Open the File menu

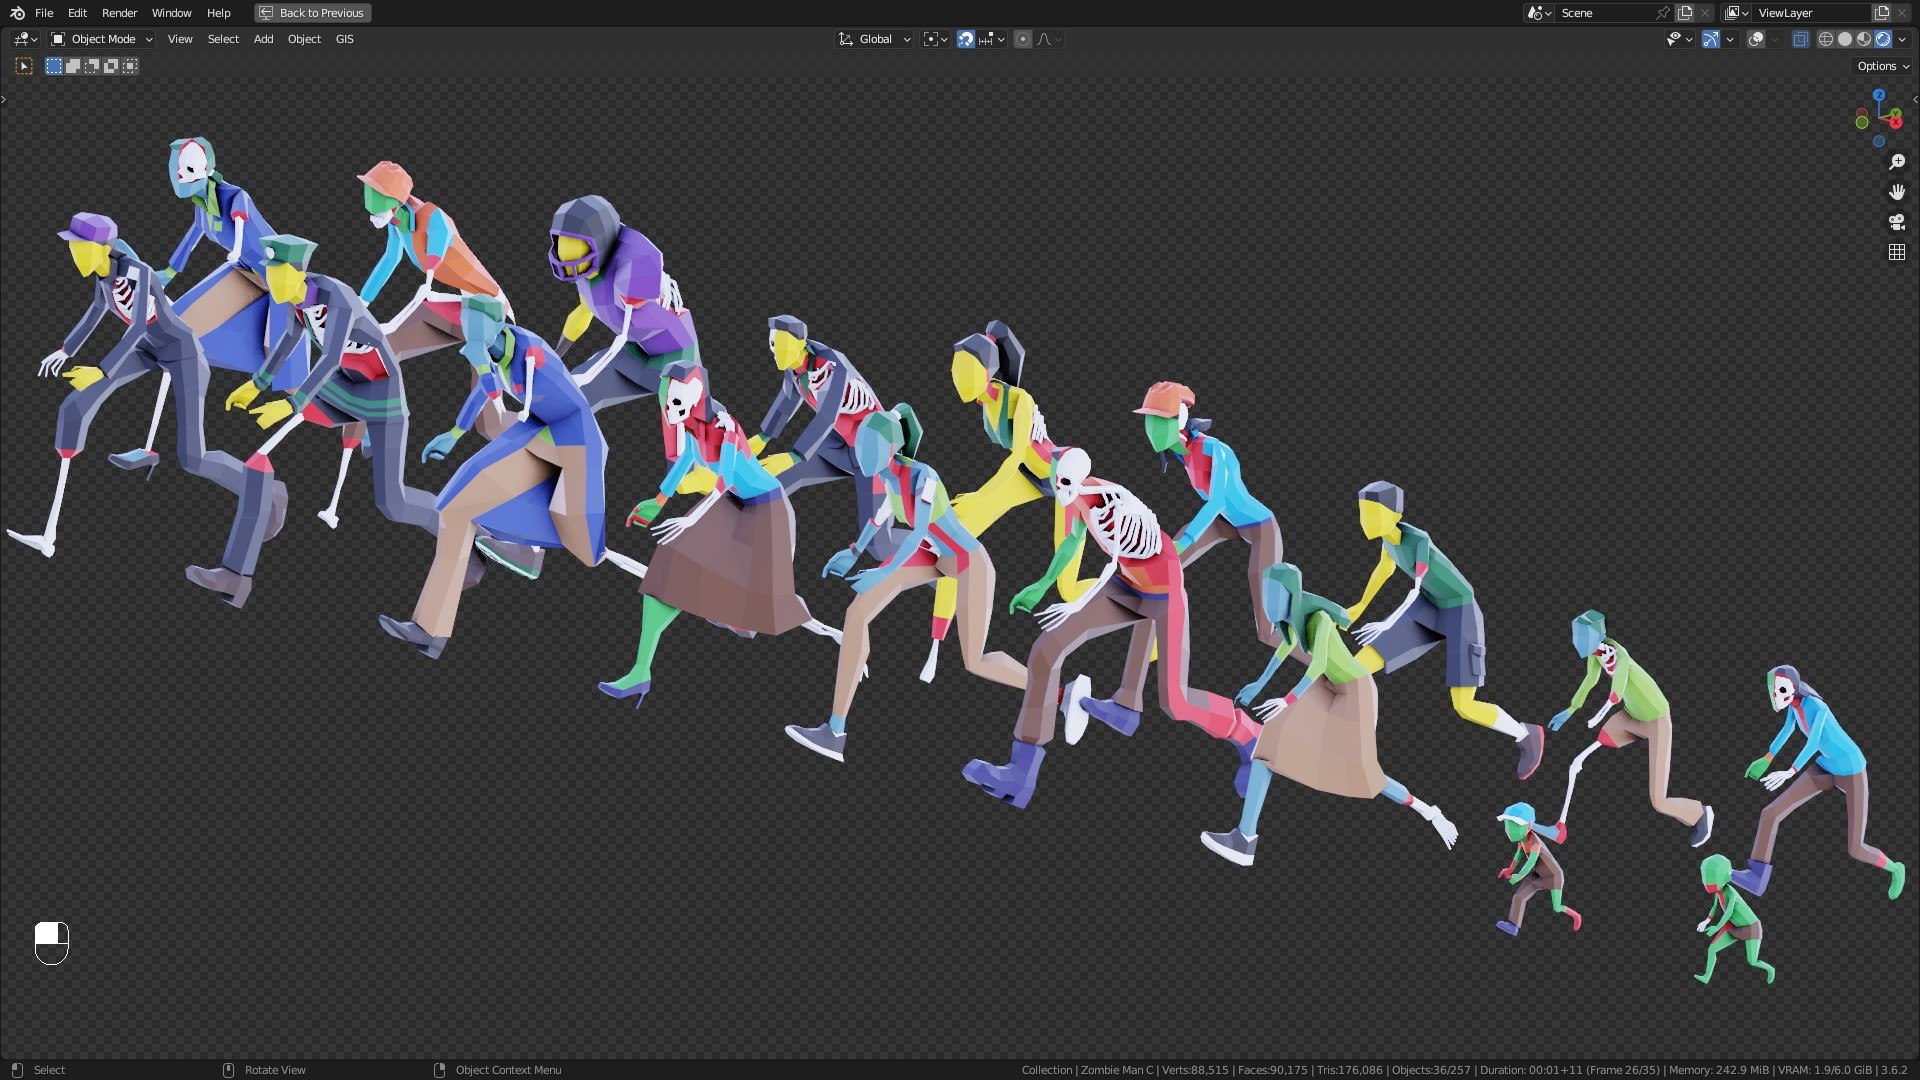click(44, 13)
